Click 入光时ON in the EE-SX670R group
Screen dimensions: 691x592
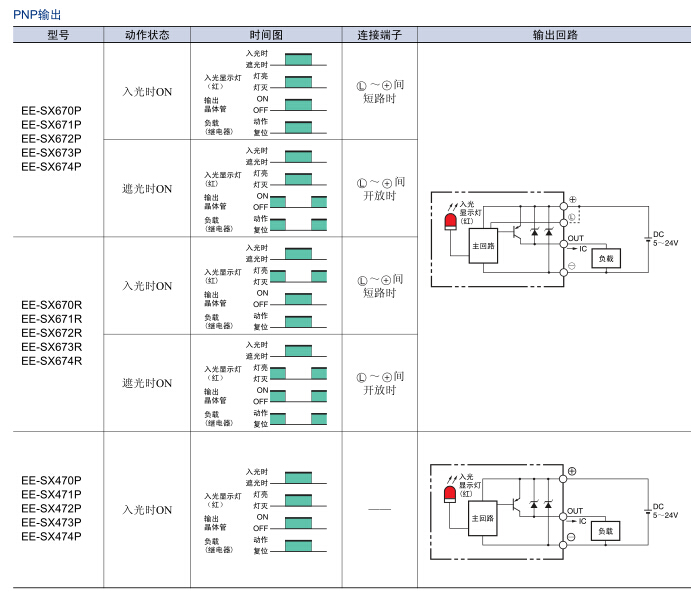tap(147, 286)
